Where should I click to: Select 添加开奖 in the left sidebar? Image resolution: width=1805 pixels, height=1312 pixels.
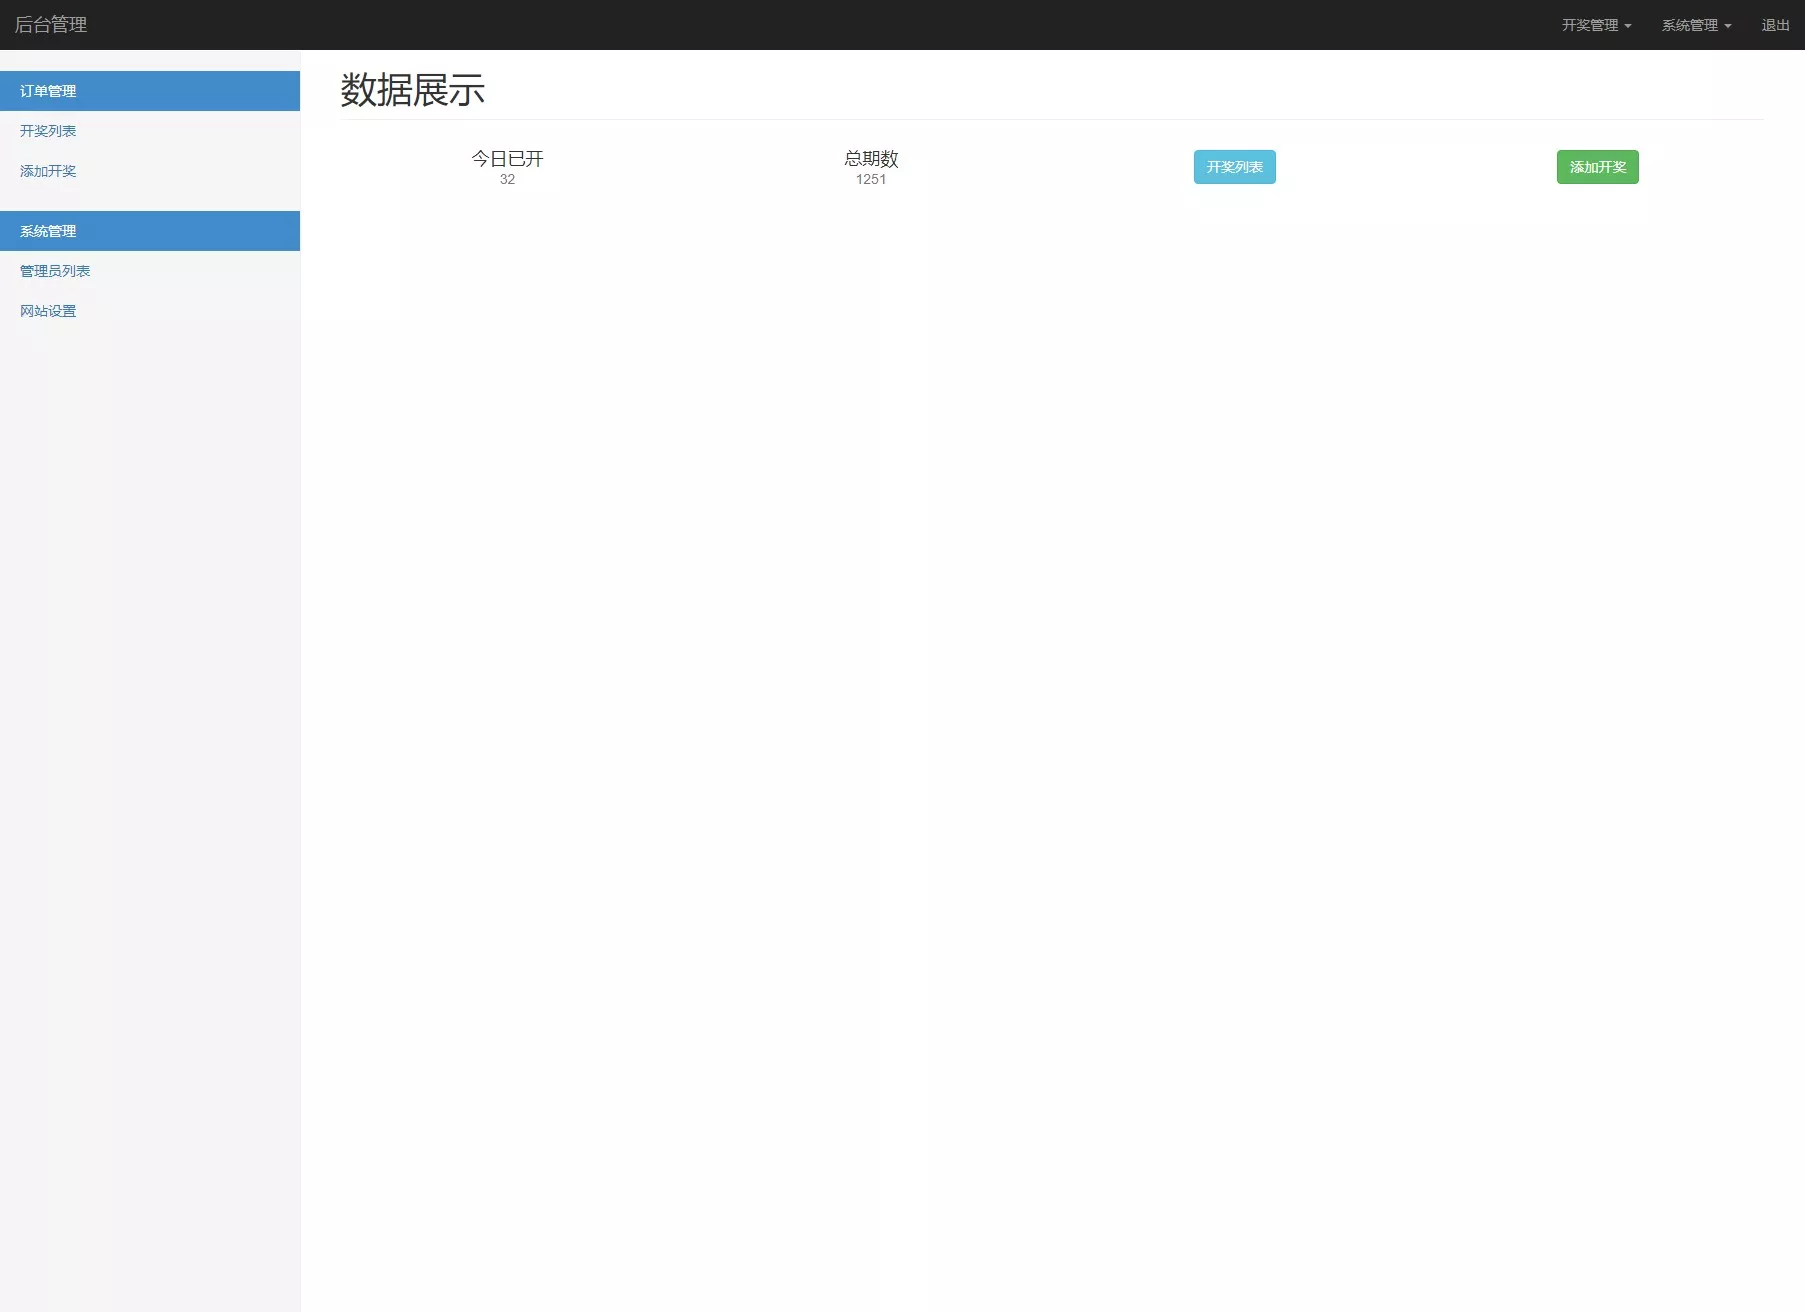[x=47, y=171]
